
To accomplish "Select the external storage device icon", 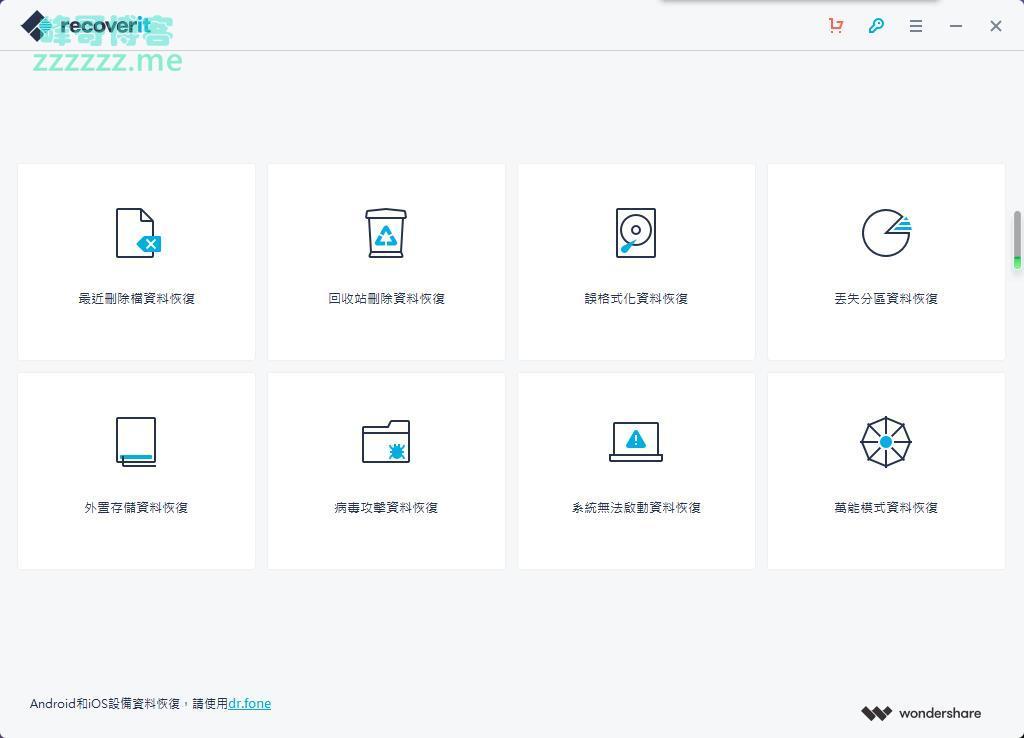I will point(136,442).
